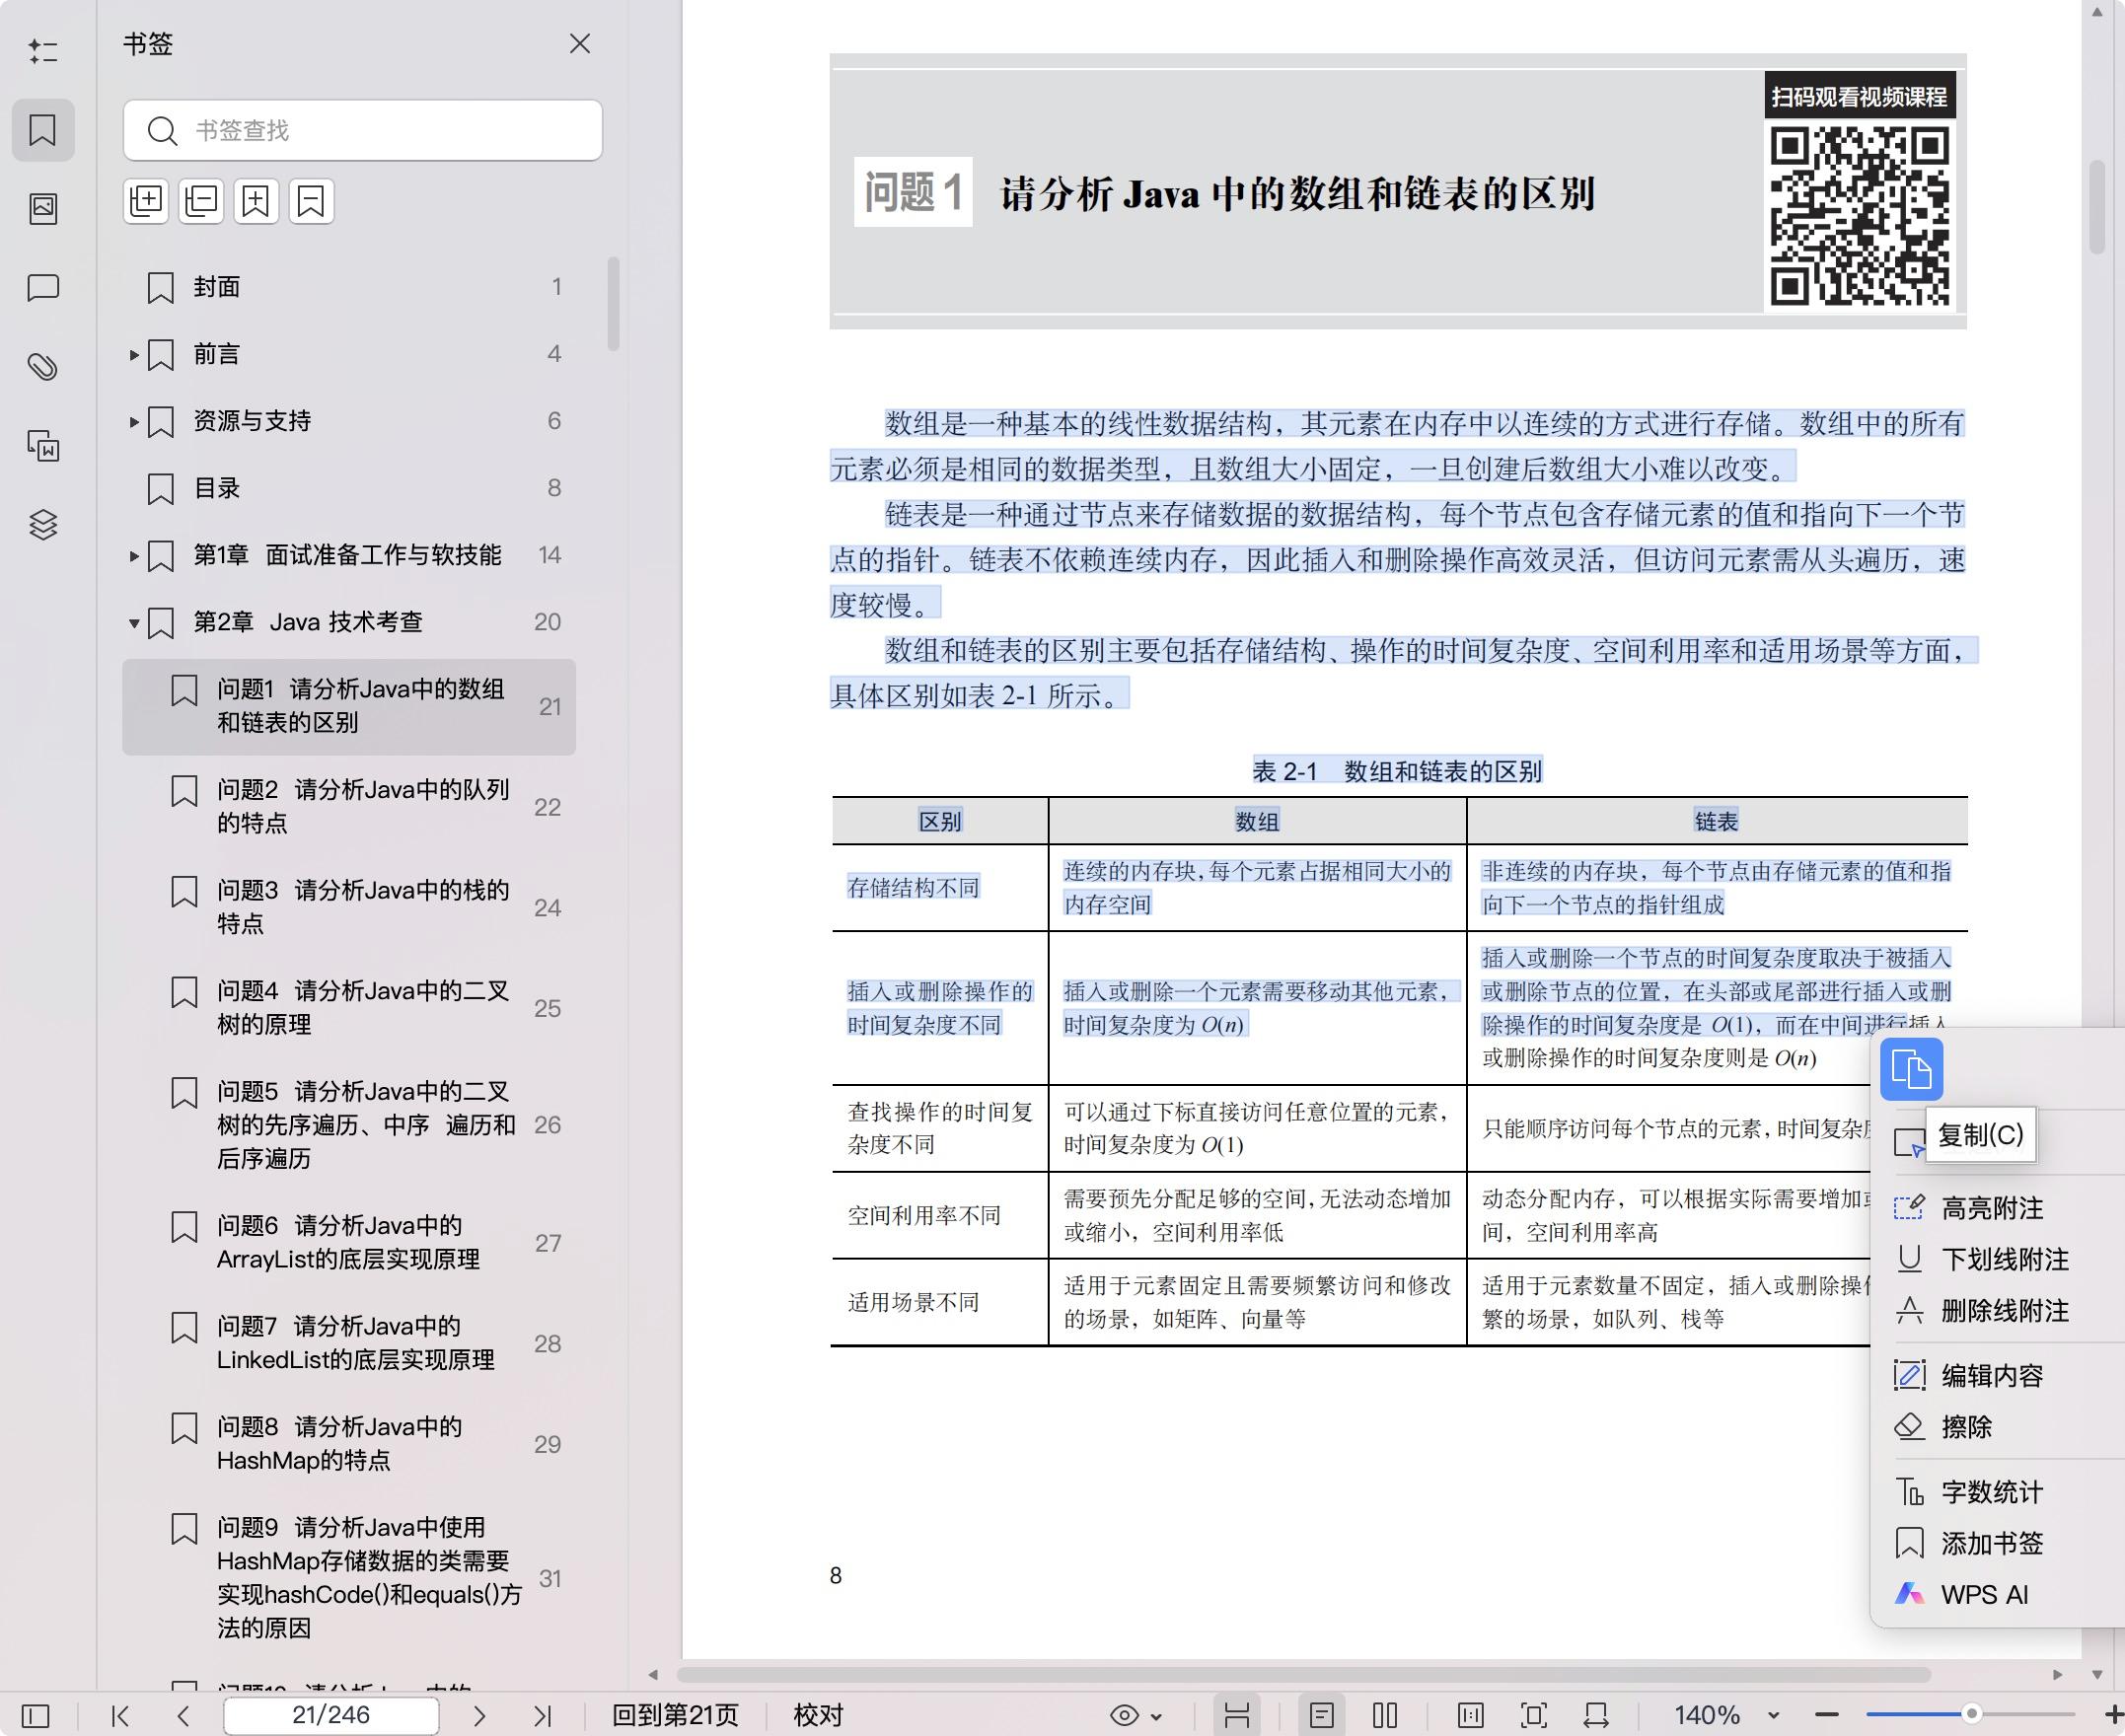The image size is (2125, 1736).
Task: Close the bookmarks panel
Action: (x=580, y=44)
